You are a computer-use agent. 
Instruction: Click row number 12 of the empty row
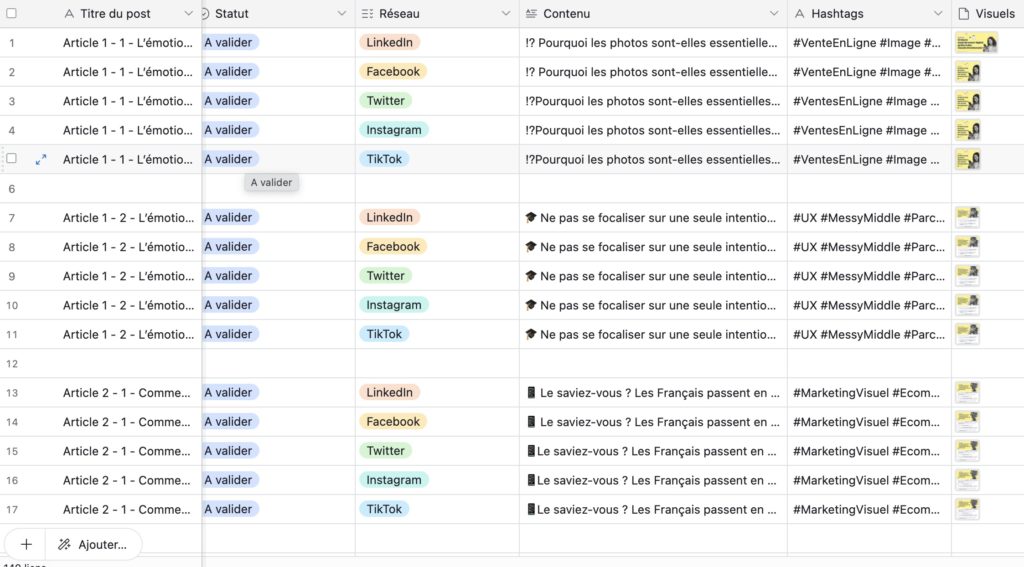click(12, 364)
